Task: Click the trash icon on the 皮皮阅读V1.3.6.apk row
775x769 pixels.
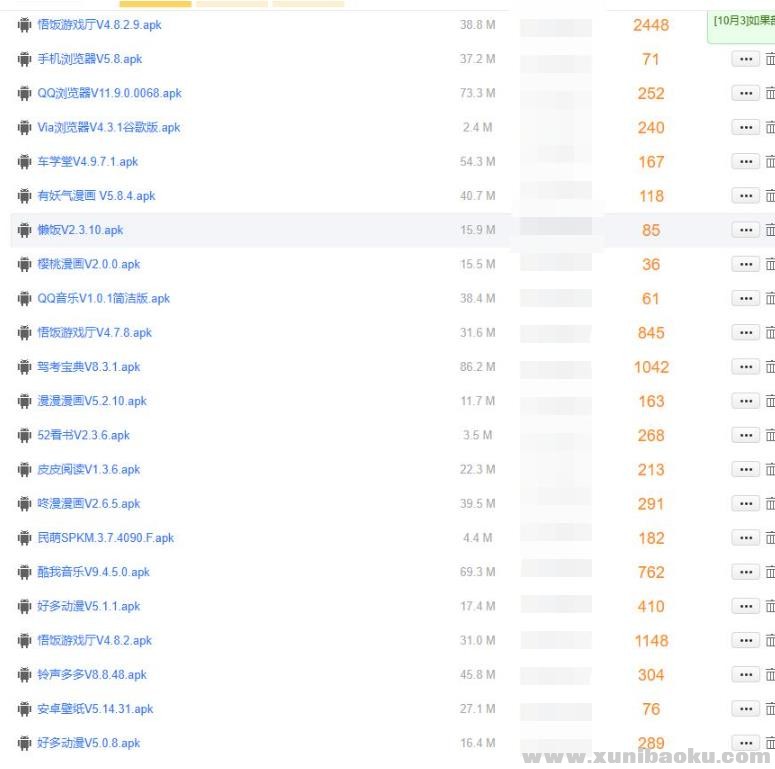Action: [769, 470]
